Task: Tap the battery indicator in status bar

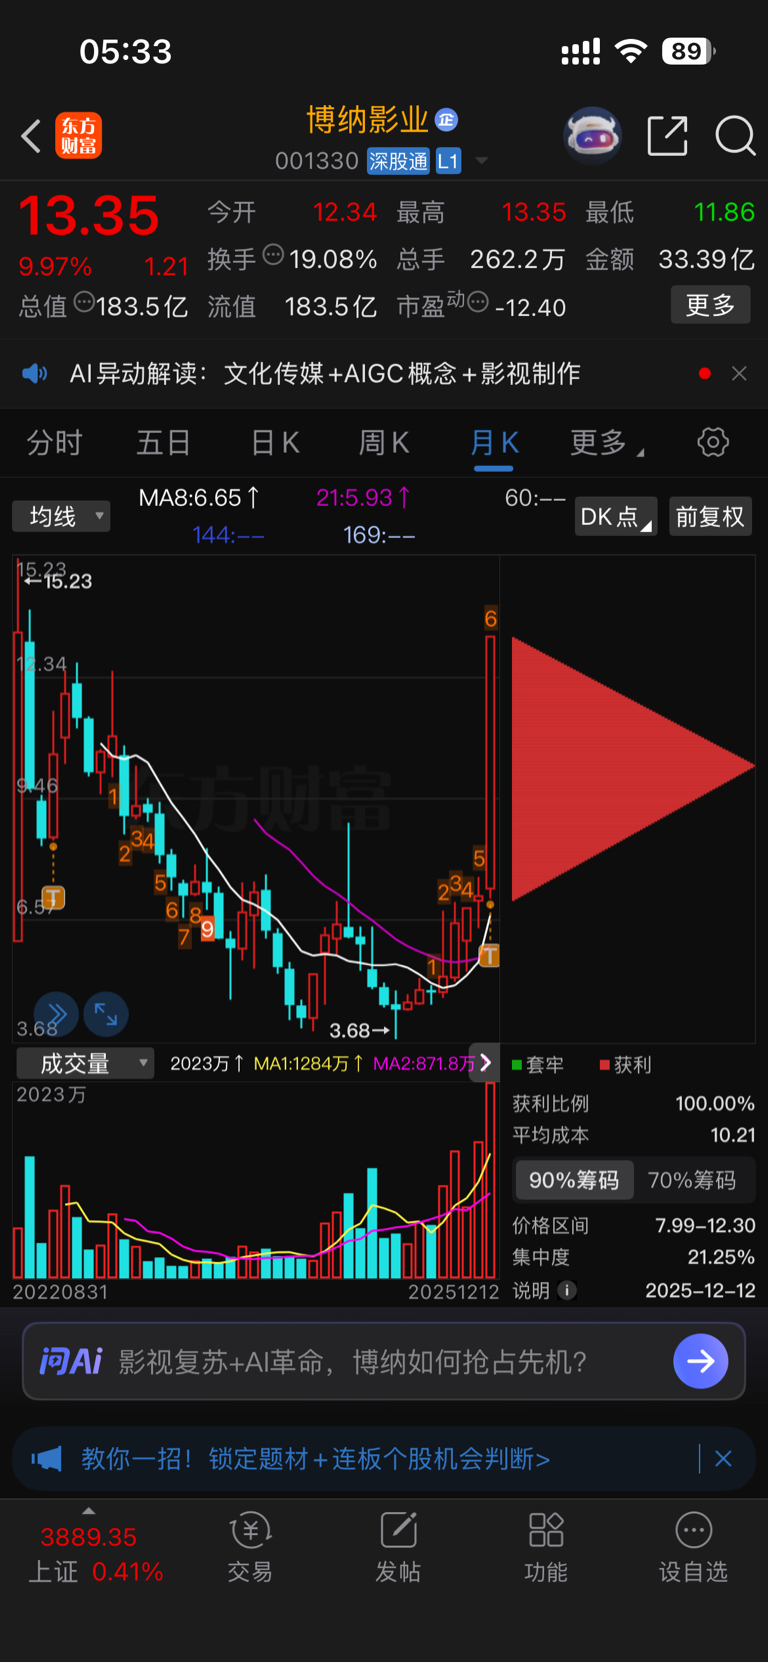Action: tap(688, 51)
